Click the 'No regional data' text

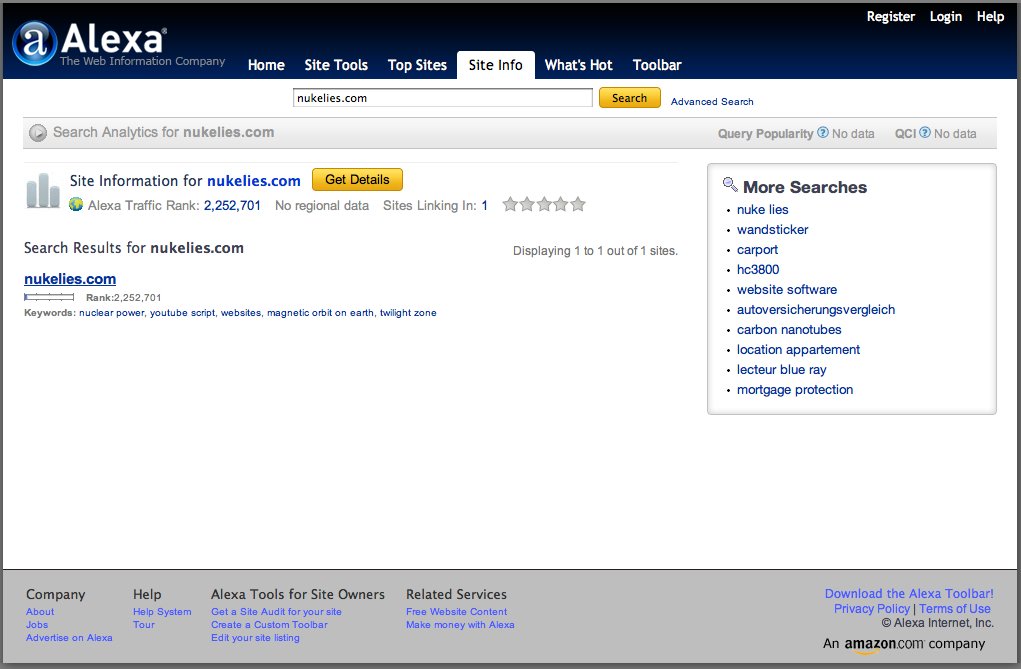click(322, 205)
